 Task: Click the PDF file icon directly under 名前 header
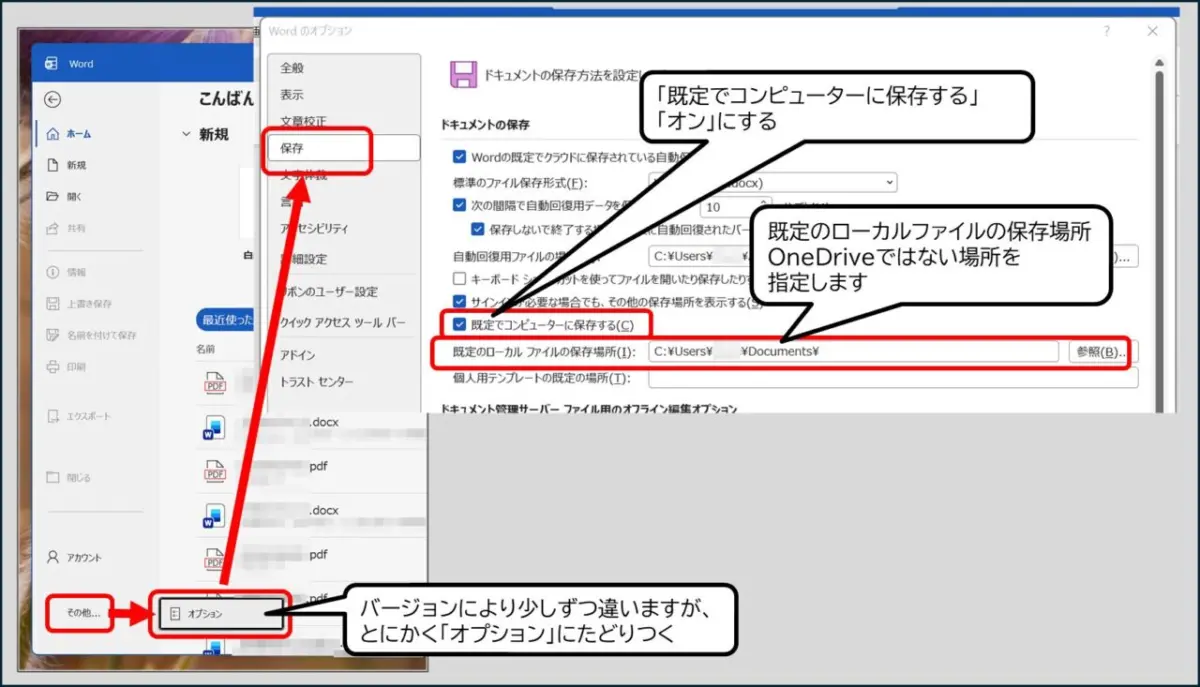click(215, 382)
